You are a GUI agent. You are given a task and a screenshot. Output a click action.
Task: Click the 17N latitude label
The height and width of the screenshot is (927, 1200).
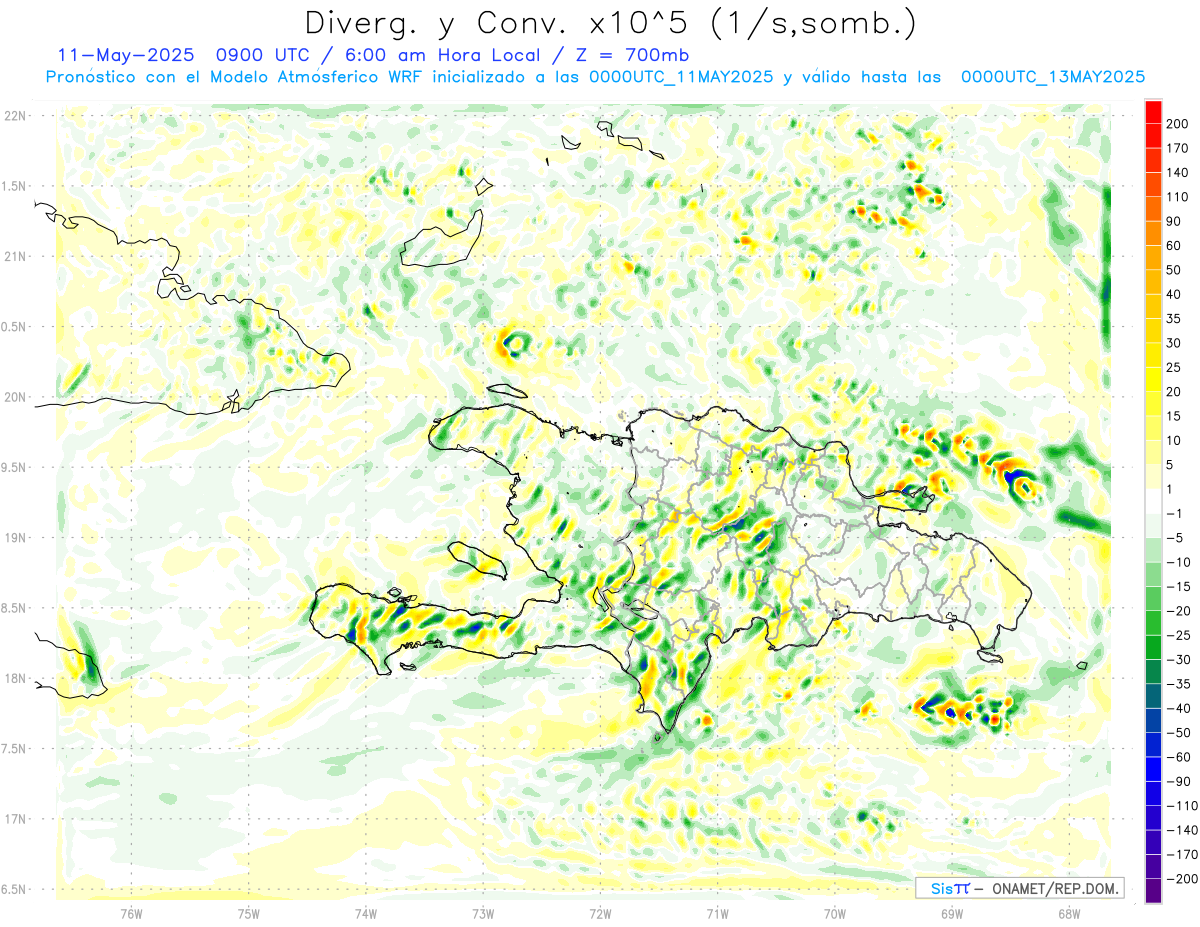pos(15,819)
